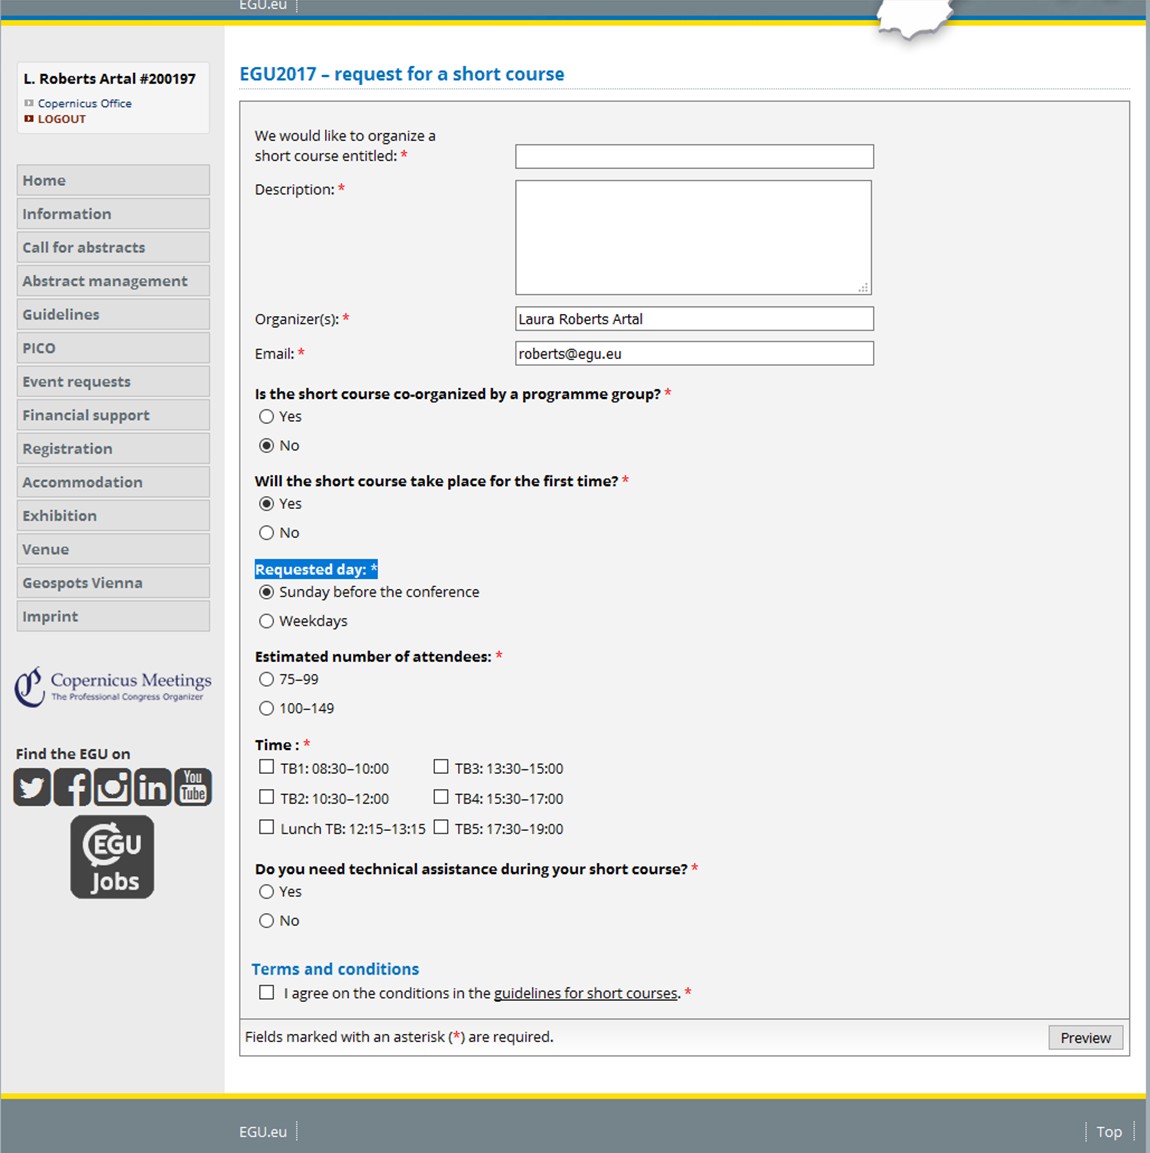Screen dimensions: 1150x1153
Task: Open the EGU YouTube icon
Action: pos(193,787)
